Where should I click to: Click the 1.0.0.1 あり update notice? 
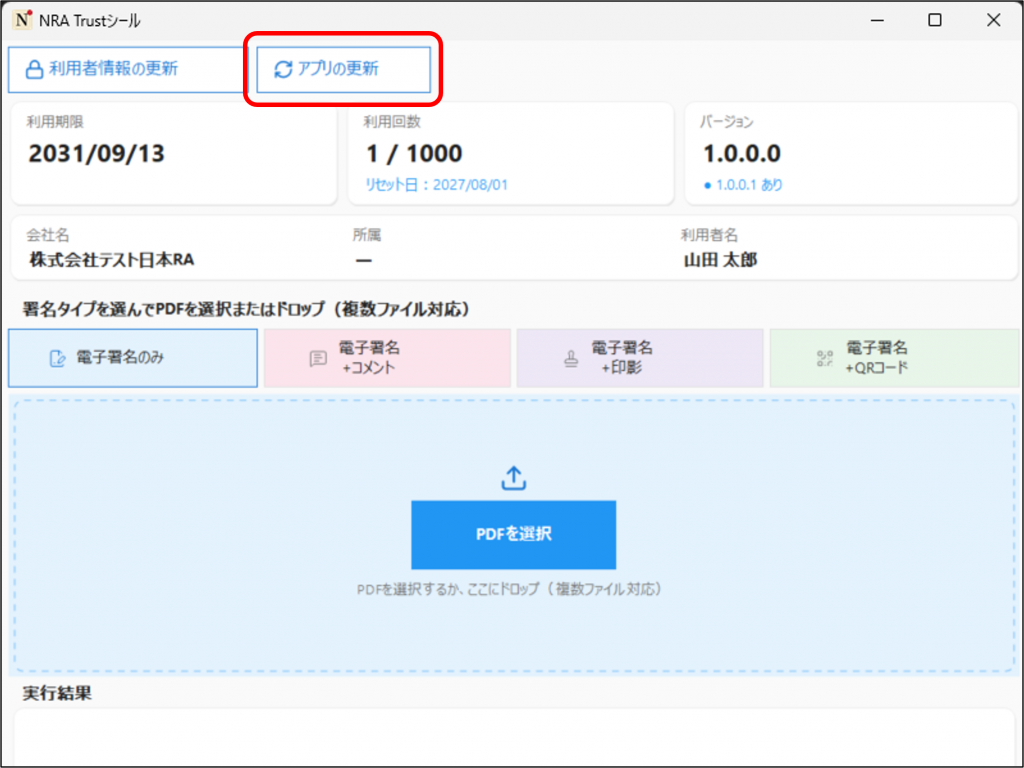click(743, 185)
